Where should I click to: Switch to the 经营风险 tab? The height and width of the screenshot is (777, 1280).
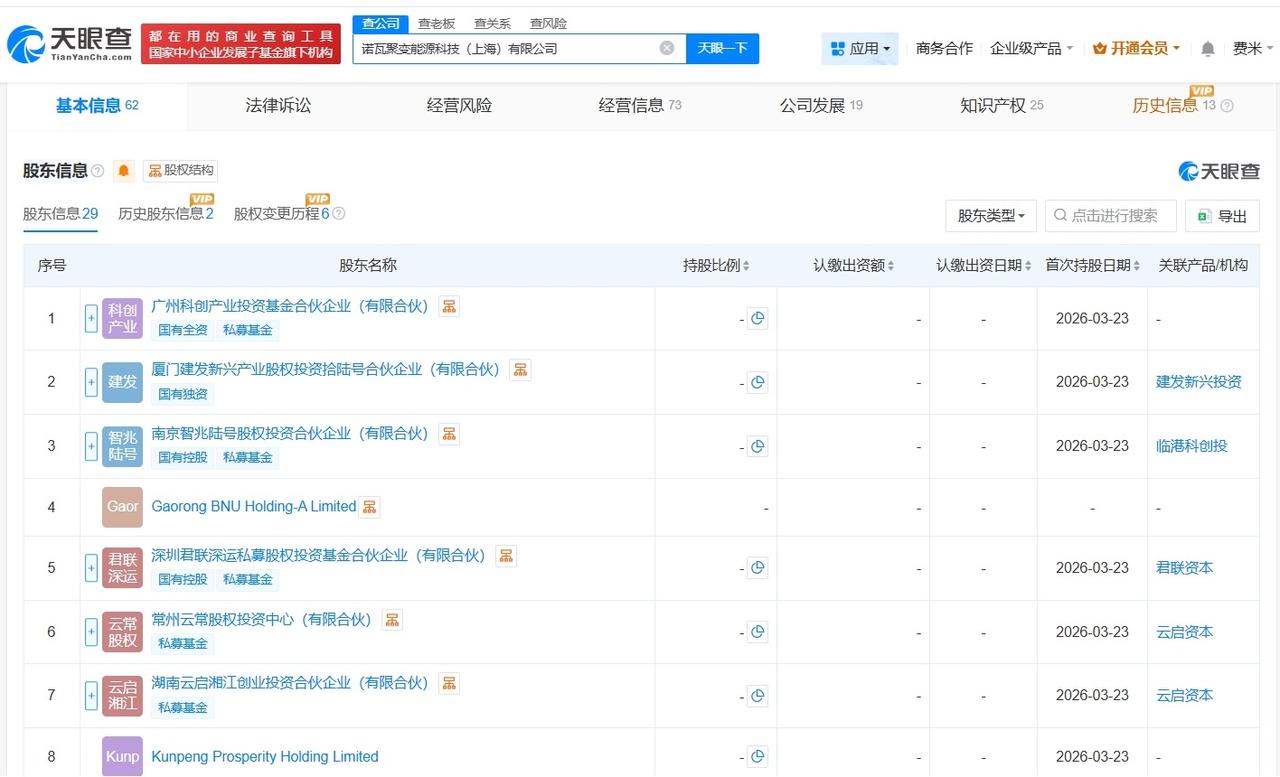click(x=459, y=105)
